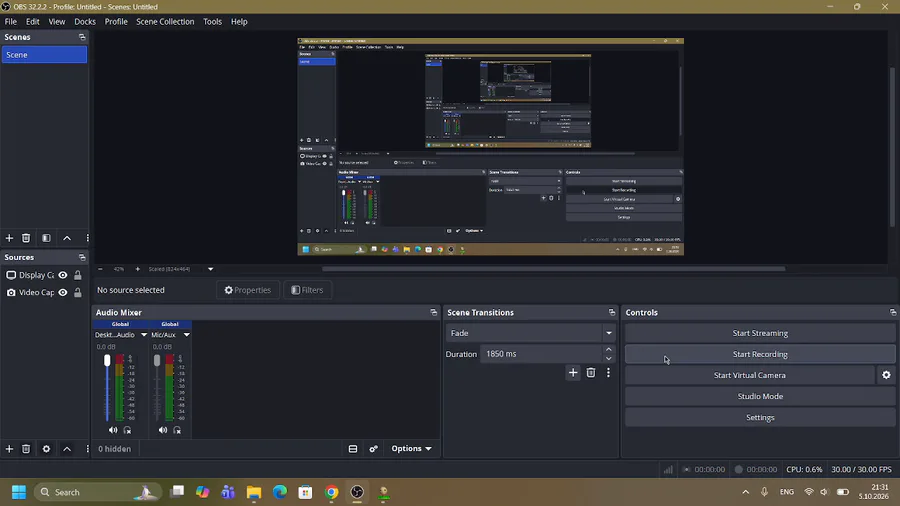Click Start Streaming button

[x=760, y=333]
